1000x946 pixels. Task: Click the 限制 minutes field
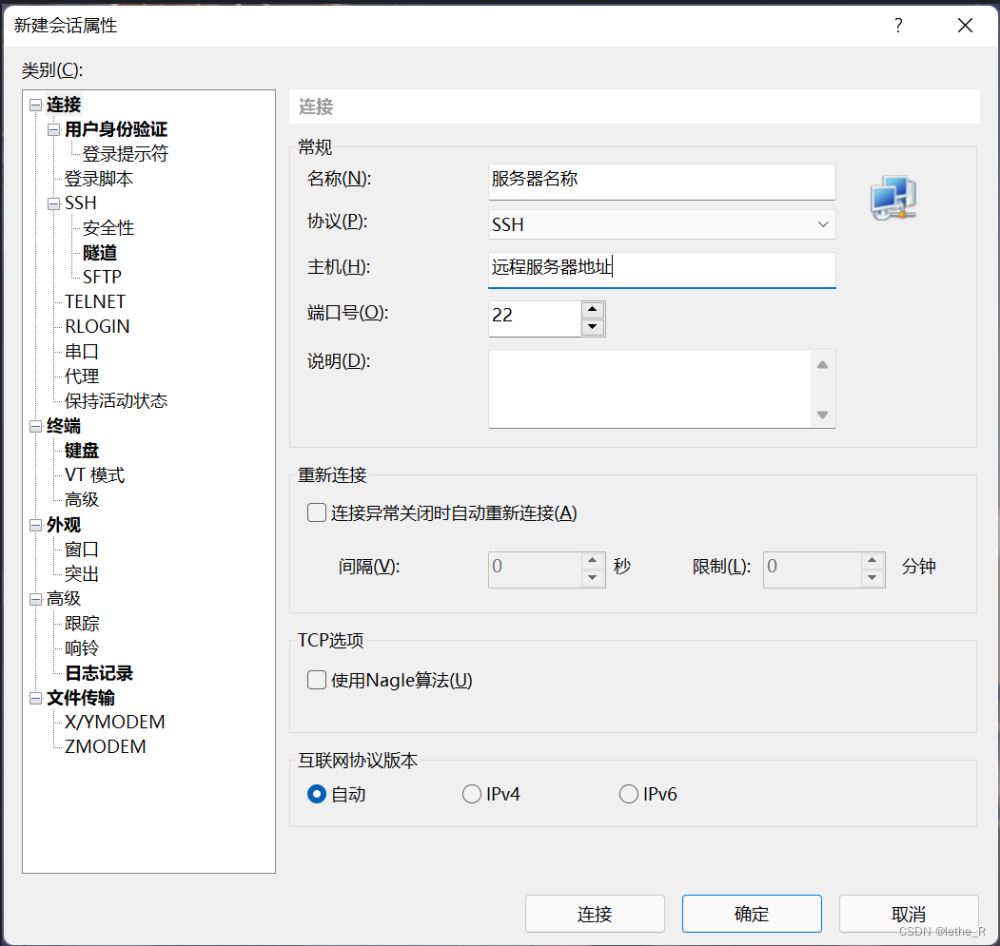point(812,570)
